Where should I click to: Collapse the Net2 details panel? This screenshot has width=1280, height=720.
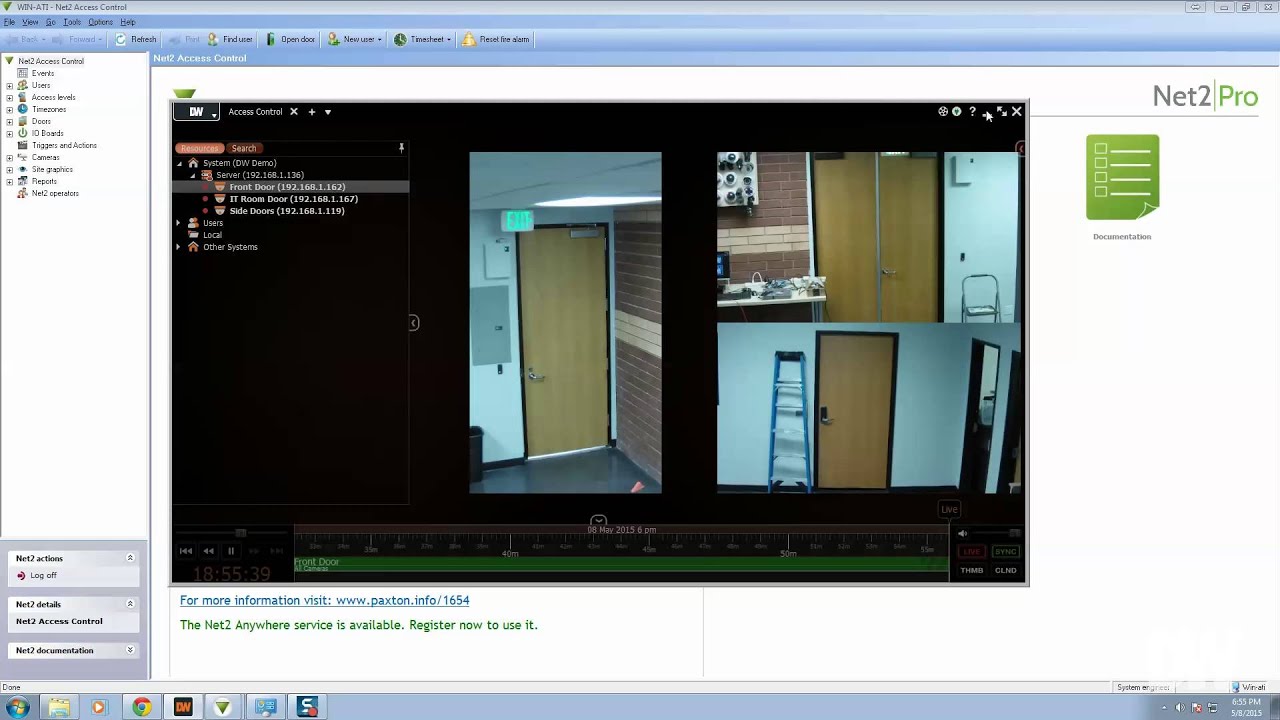(x=130, y=604)
